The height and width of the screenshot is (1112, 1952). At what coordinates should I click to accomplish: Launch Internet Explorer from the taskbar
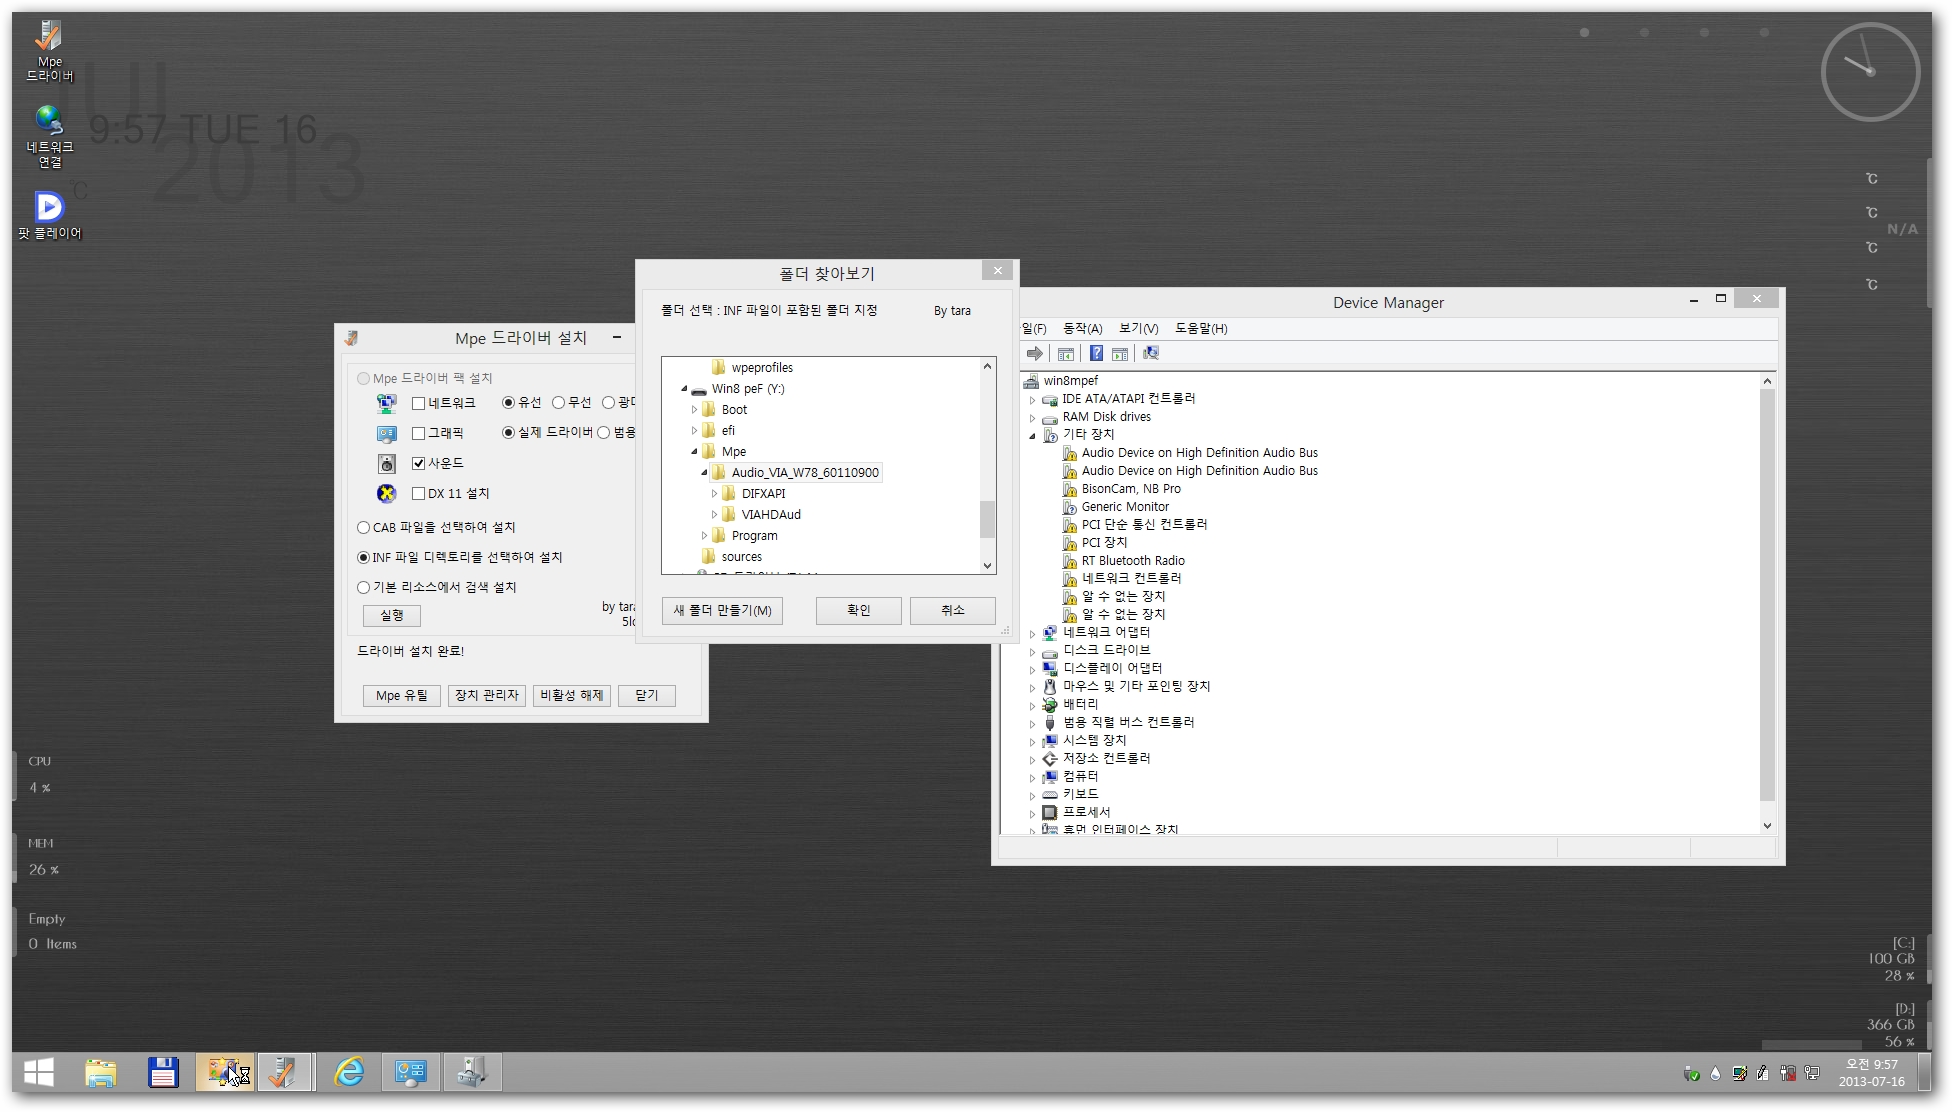(x=349, y=1072)
